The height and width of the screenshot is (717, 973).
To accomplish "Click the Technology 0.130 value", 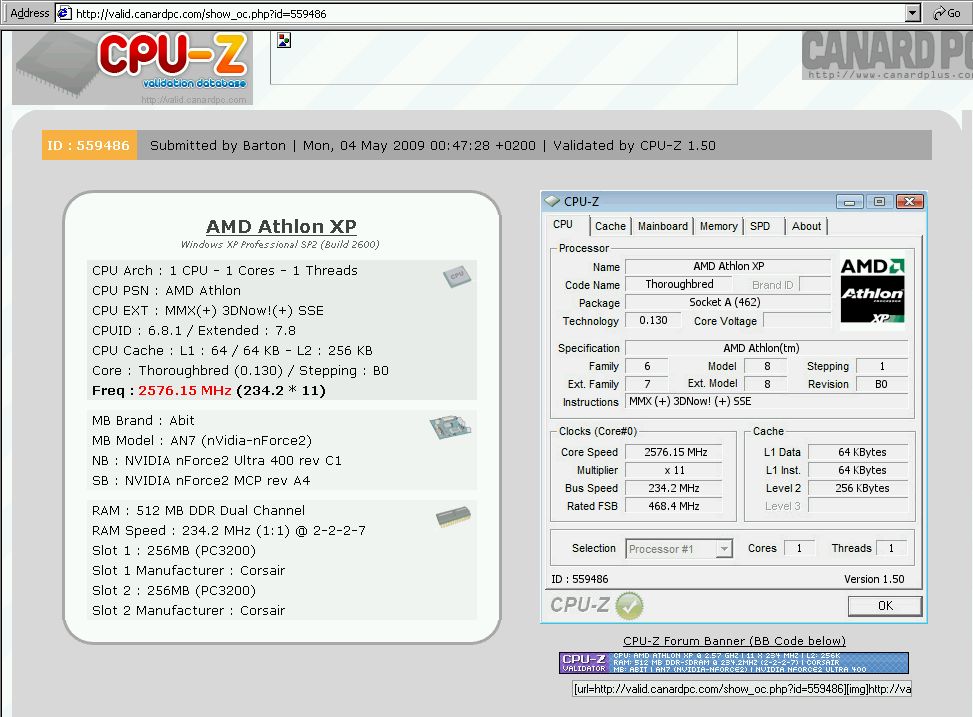I will tap(653, 320).
